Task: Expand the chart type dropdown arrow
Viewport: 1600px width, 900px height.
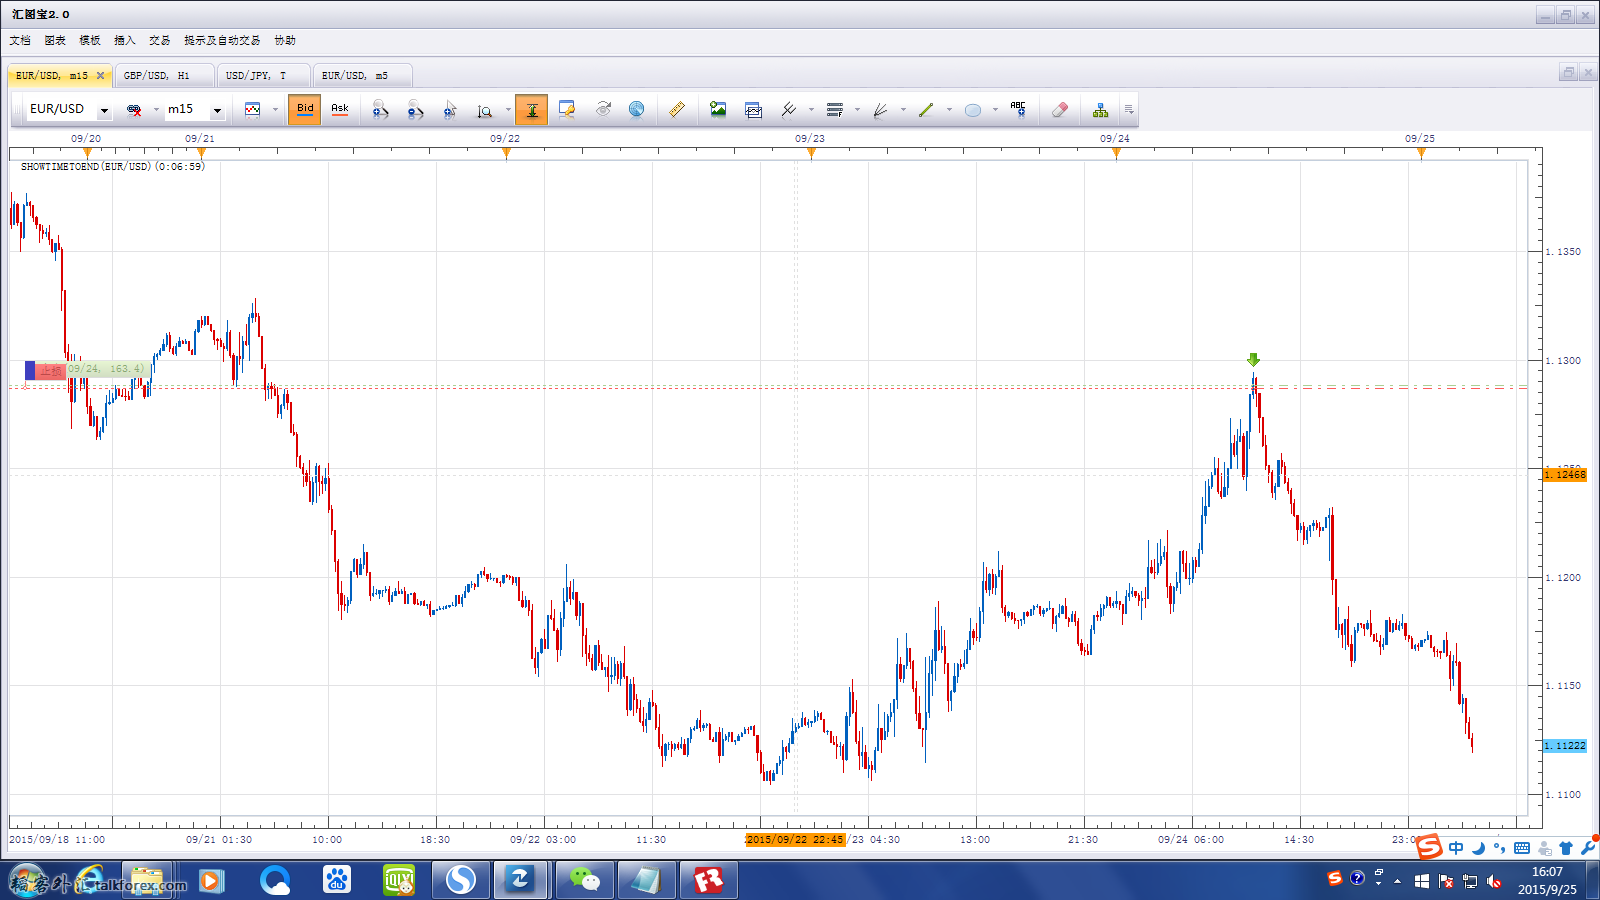Action: (x=275, y=110)
